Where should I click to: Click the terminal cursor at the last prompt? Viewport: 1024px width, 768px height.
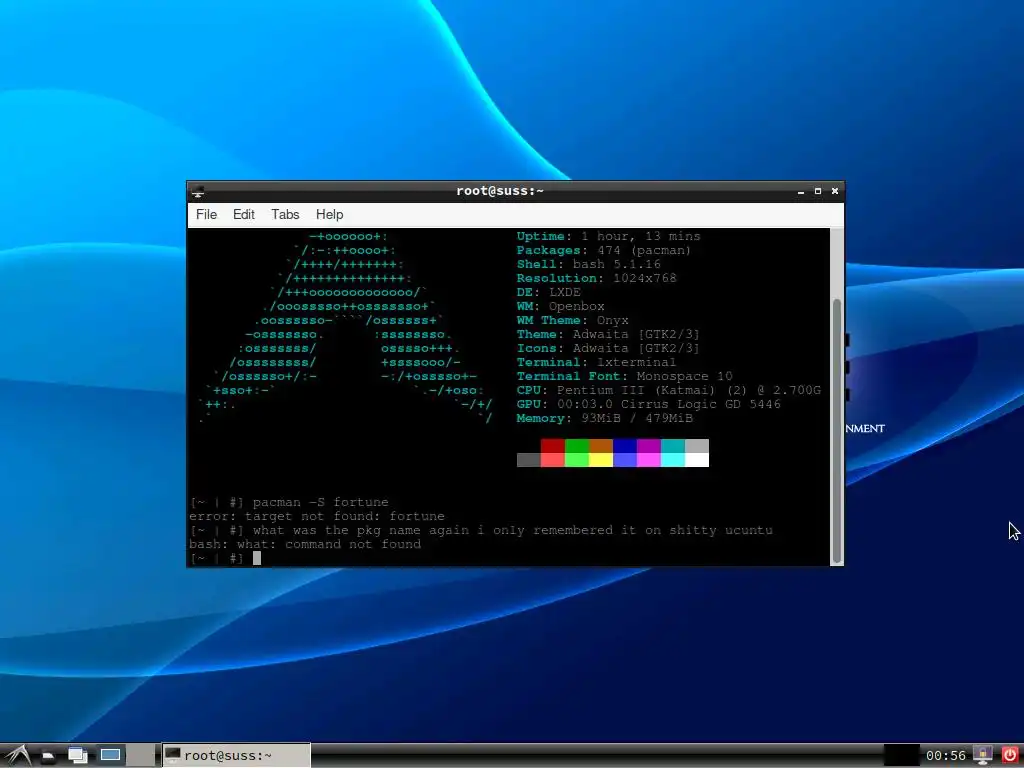coord(257,558)
